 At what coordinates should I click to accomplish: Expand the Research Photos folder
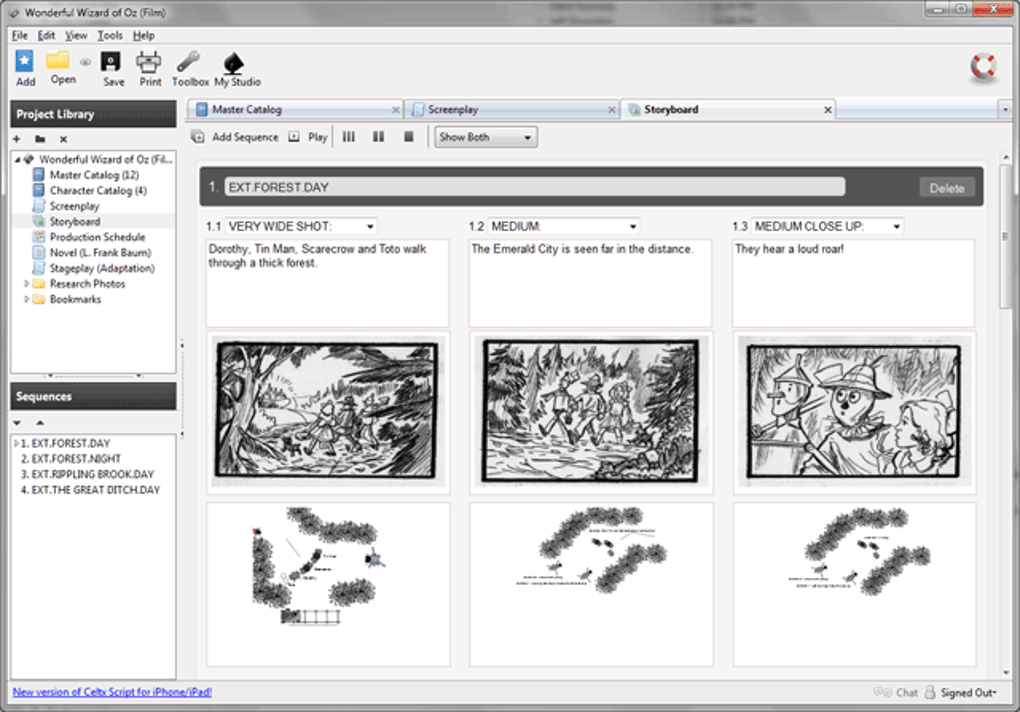pos(26,284)
